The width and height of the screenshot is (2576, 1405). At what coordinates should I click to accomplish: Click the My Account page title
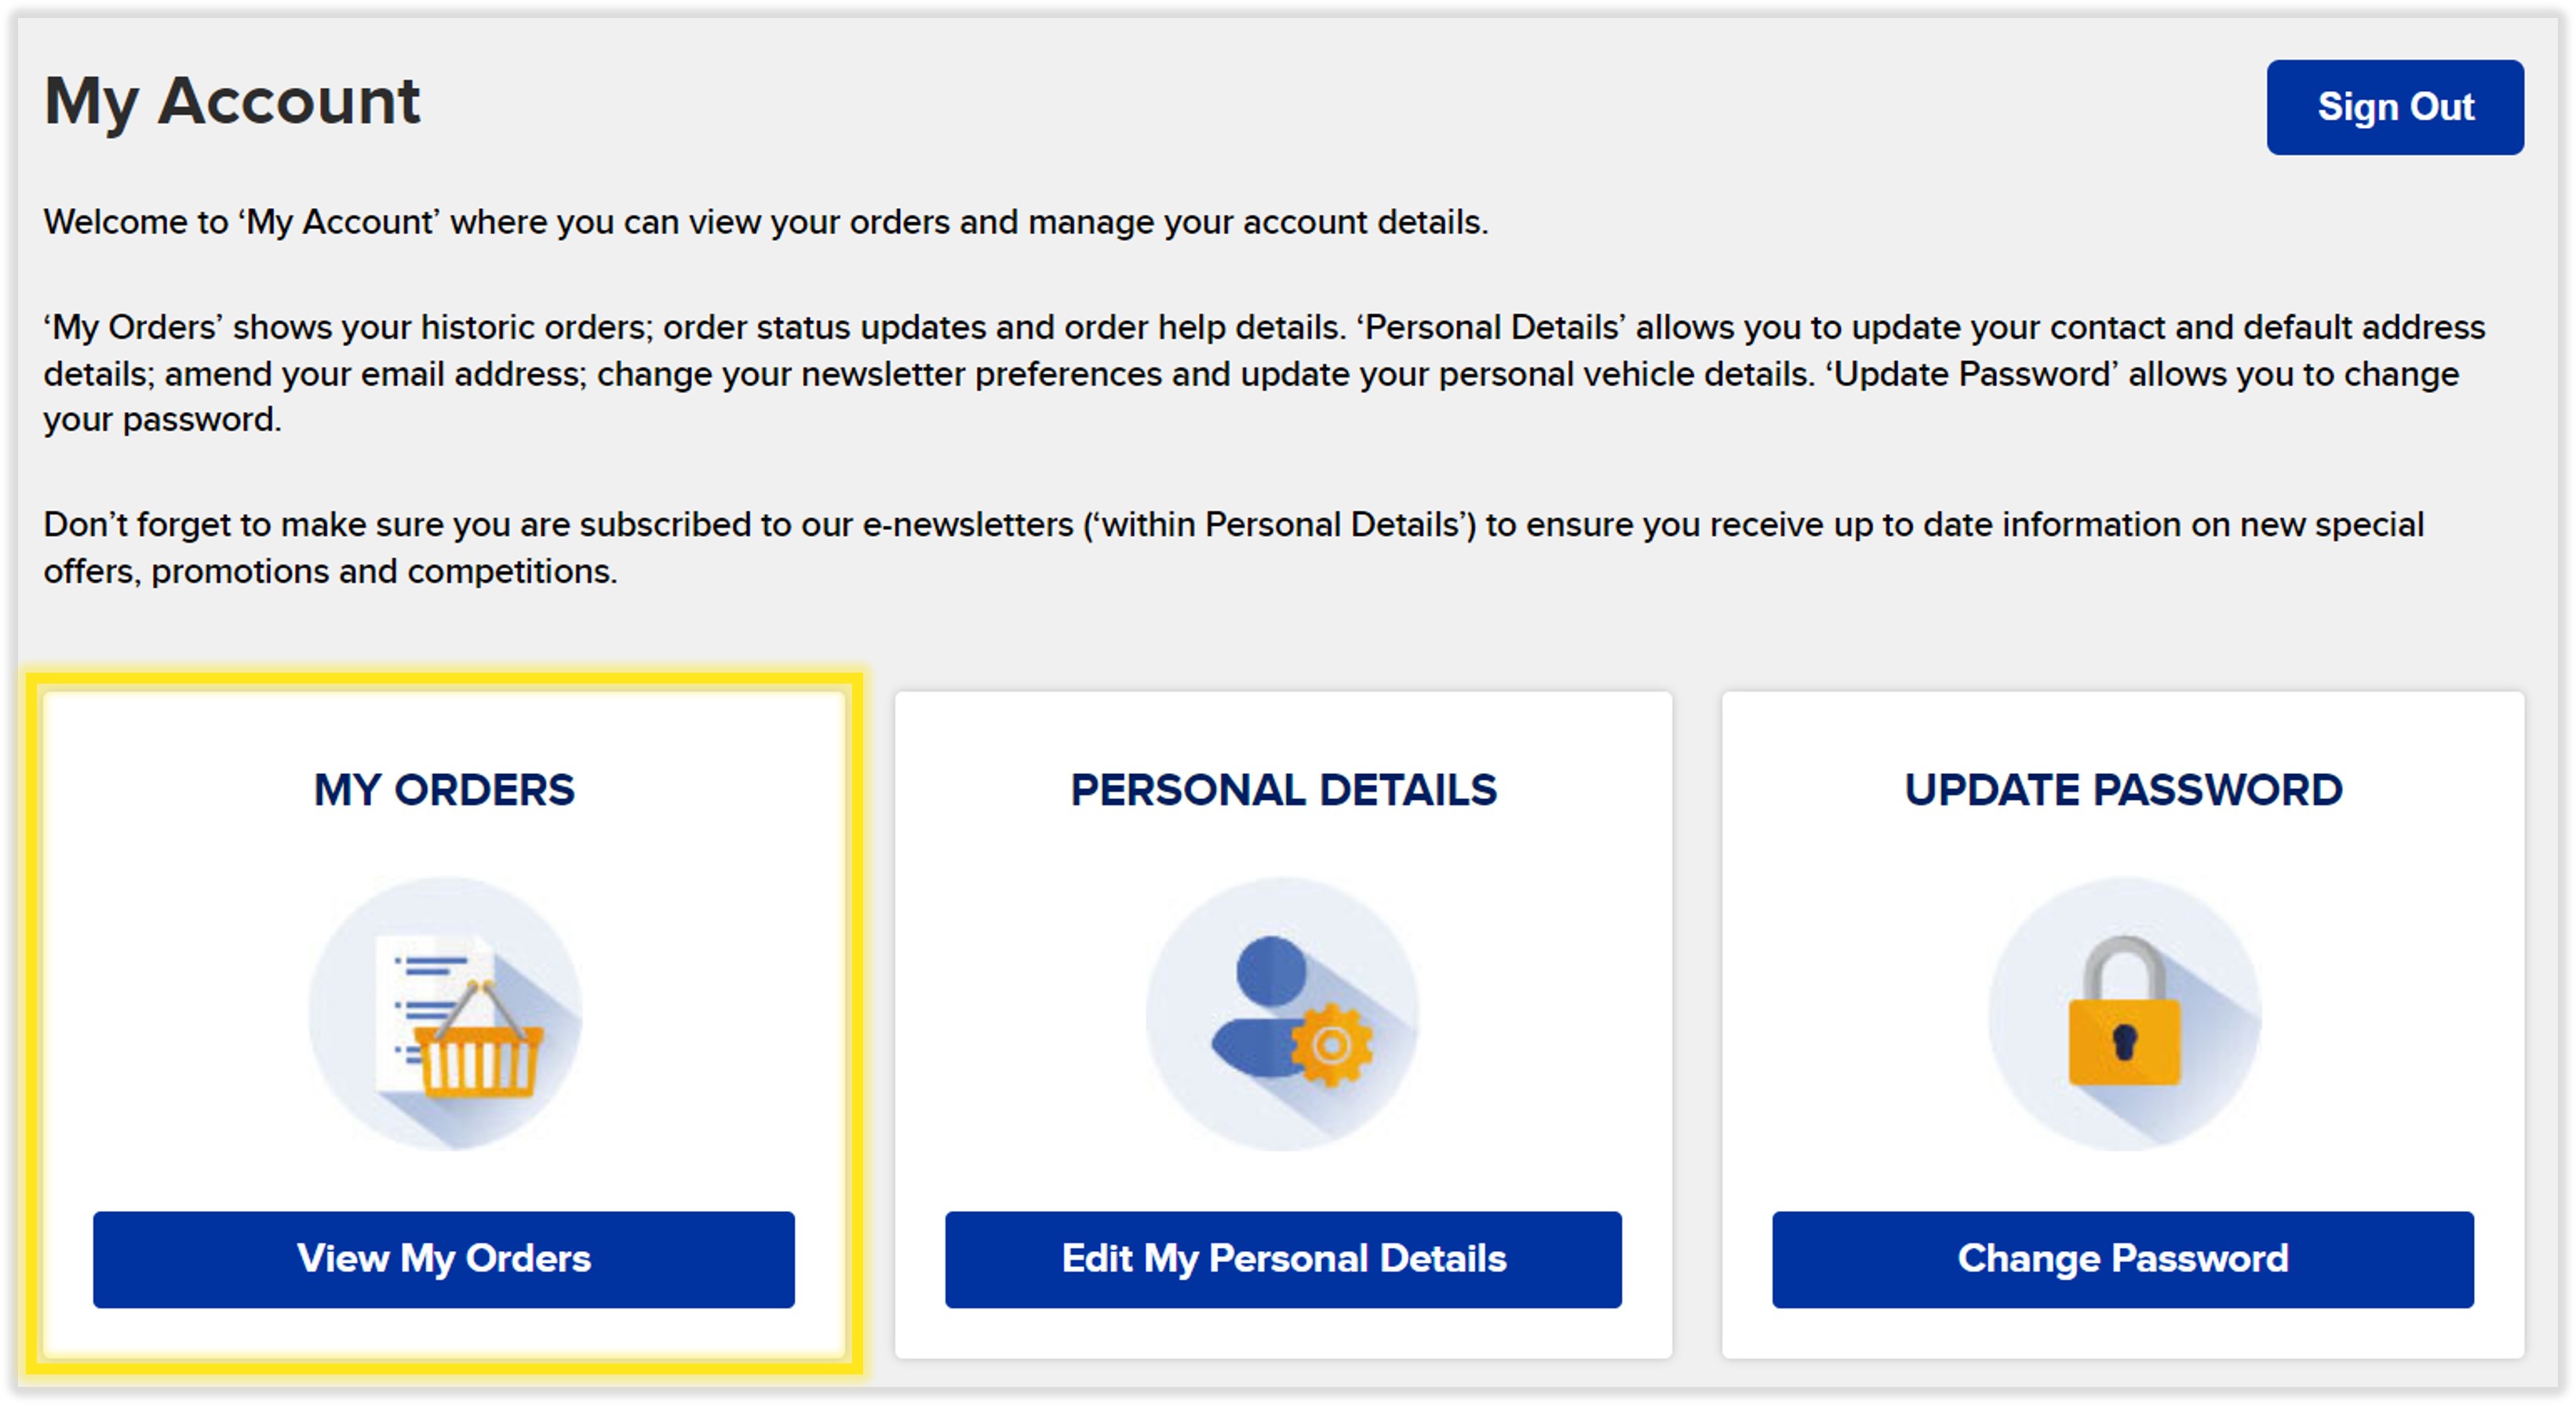pyautogui.click(x=232, y=100)
